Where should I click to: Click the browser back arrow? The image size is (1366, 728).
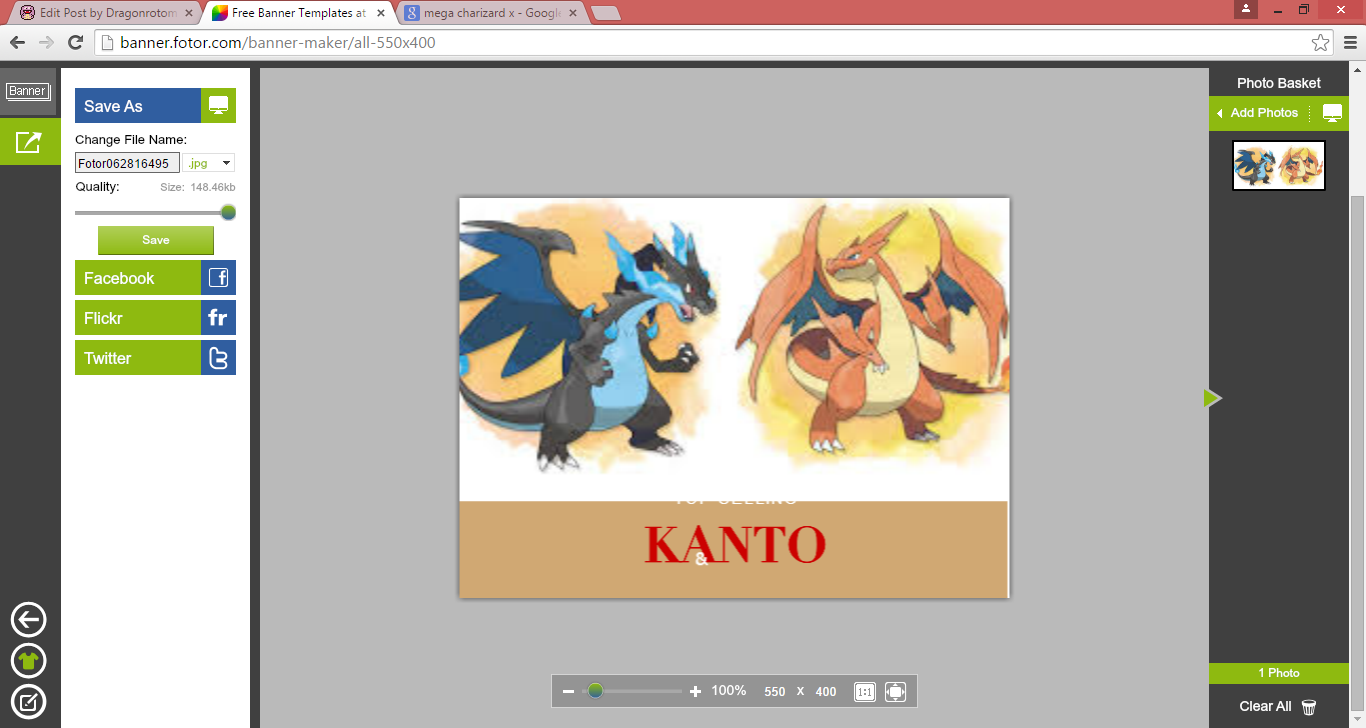pyautogui.click(x=17, y=42)
